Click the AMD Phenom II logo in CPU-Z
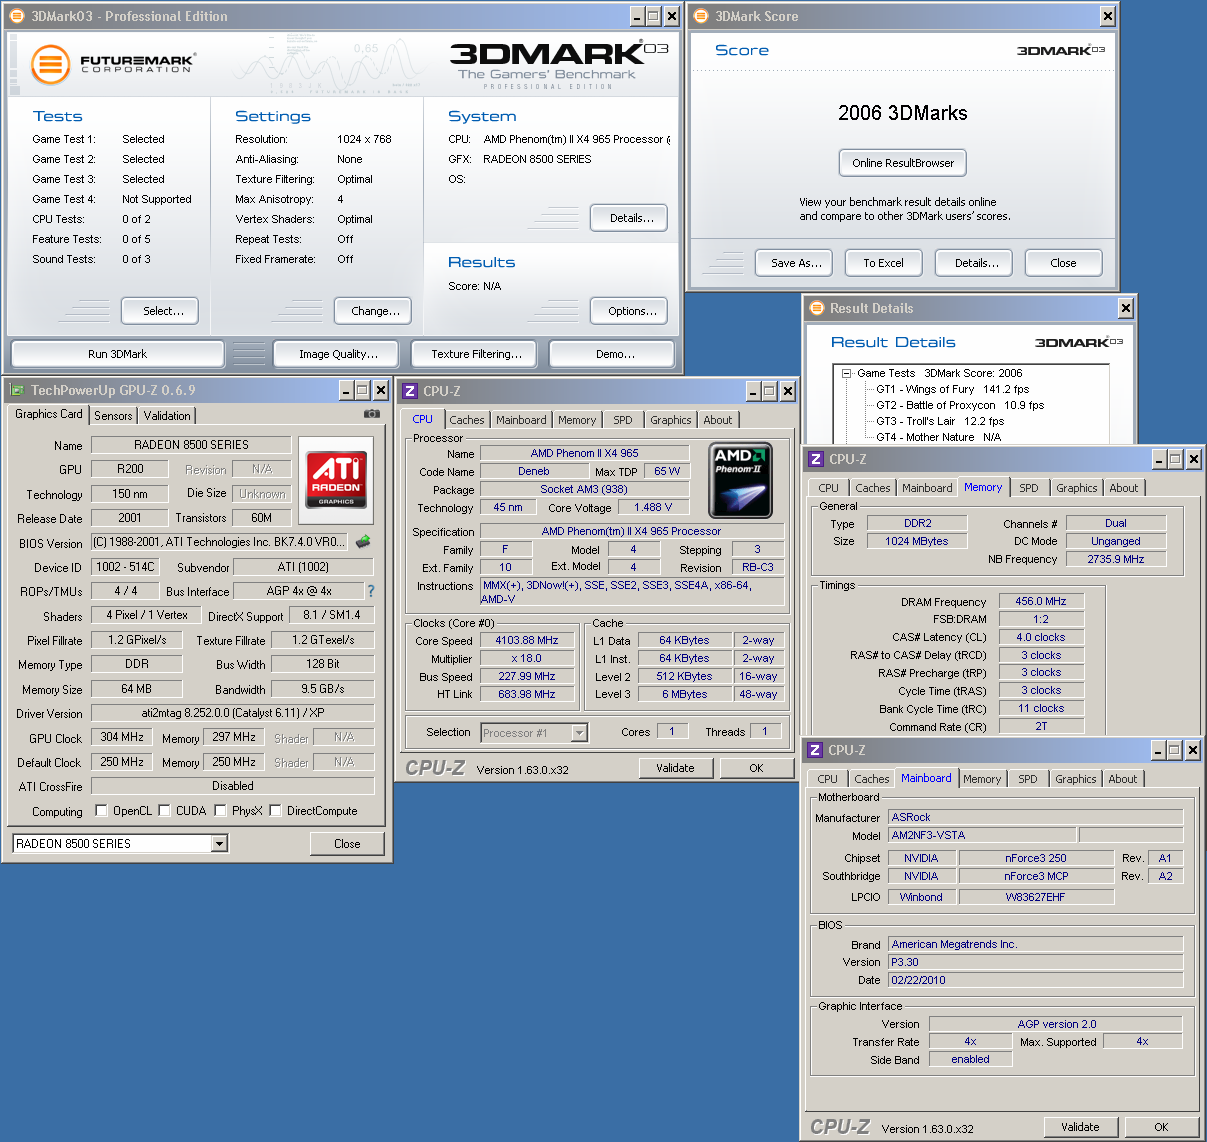This screenshot has width=1207, height=1142. click(741, 480)
